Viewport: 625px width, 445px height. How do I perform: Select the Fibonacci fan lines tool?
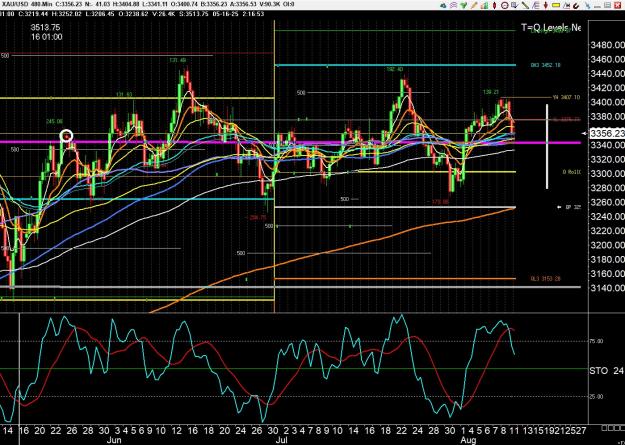[x=535, y=5]
